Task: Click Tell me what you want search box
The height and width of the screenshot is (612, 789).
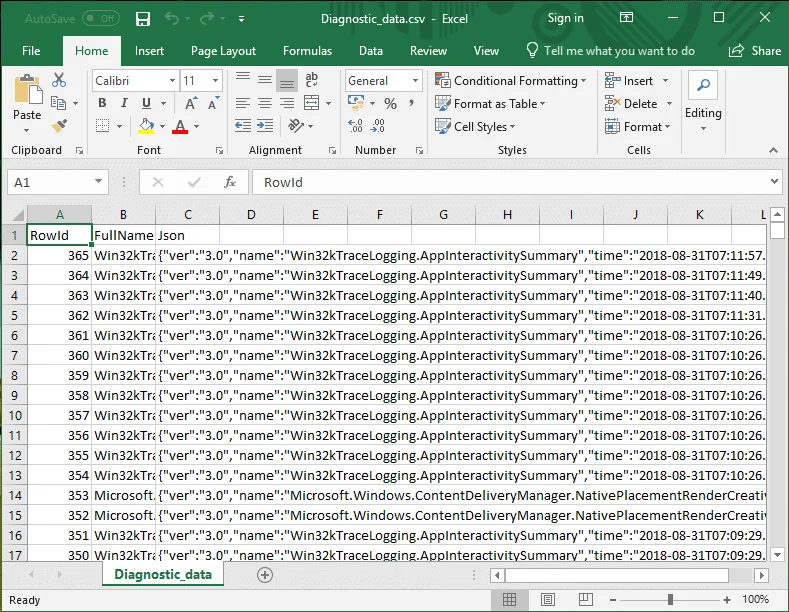Action: 610,51
